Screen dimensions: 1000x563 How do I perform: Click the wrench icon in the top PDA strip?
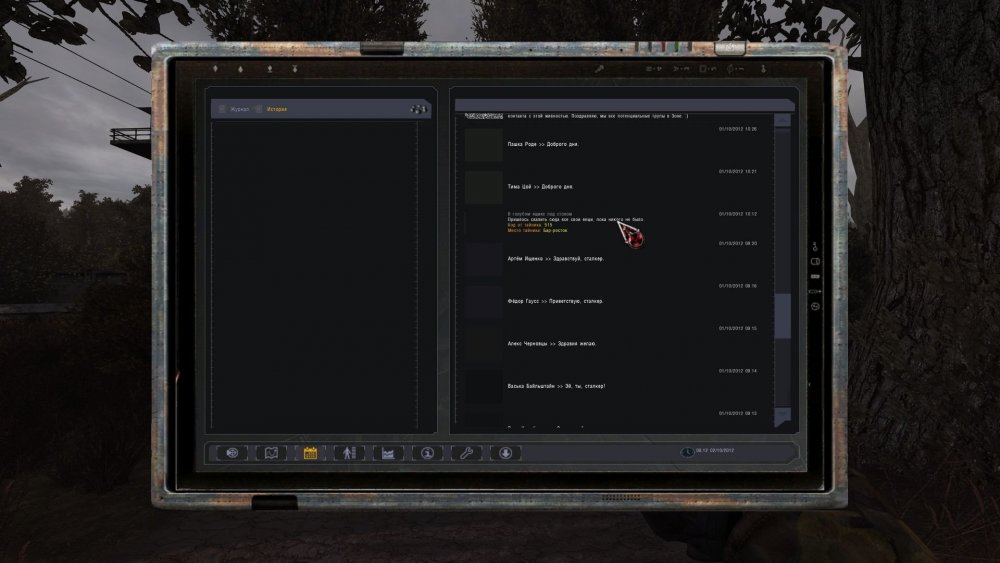(x=599, y=69)
